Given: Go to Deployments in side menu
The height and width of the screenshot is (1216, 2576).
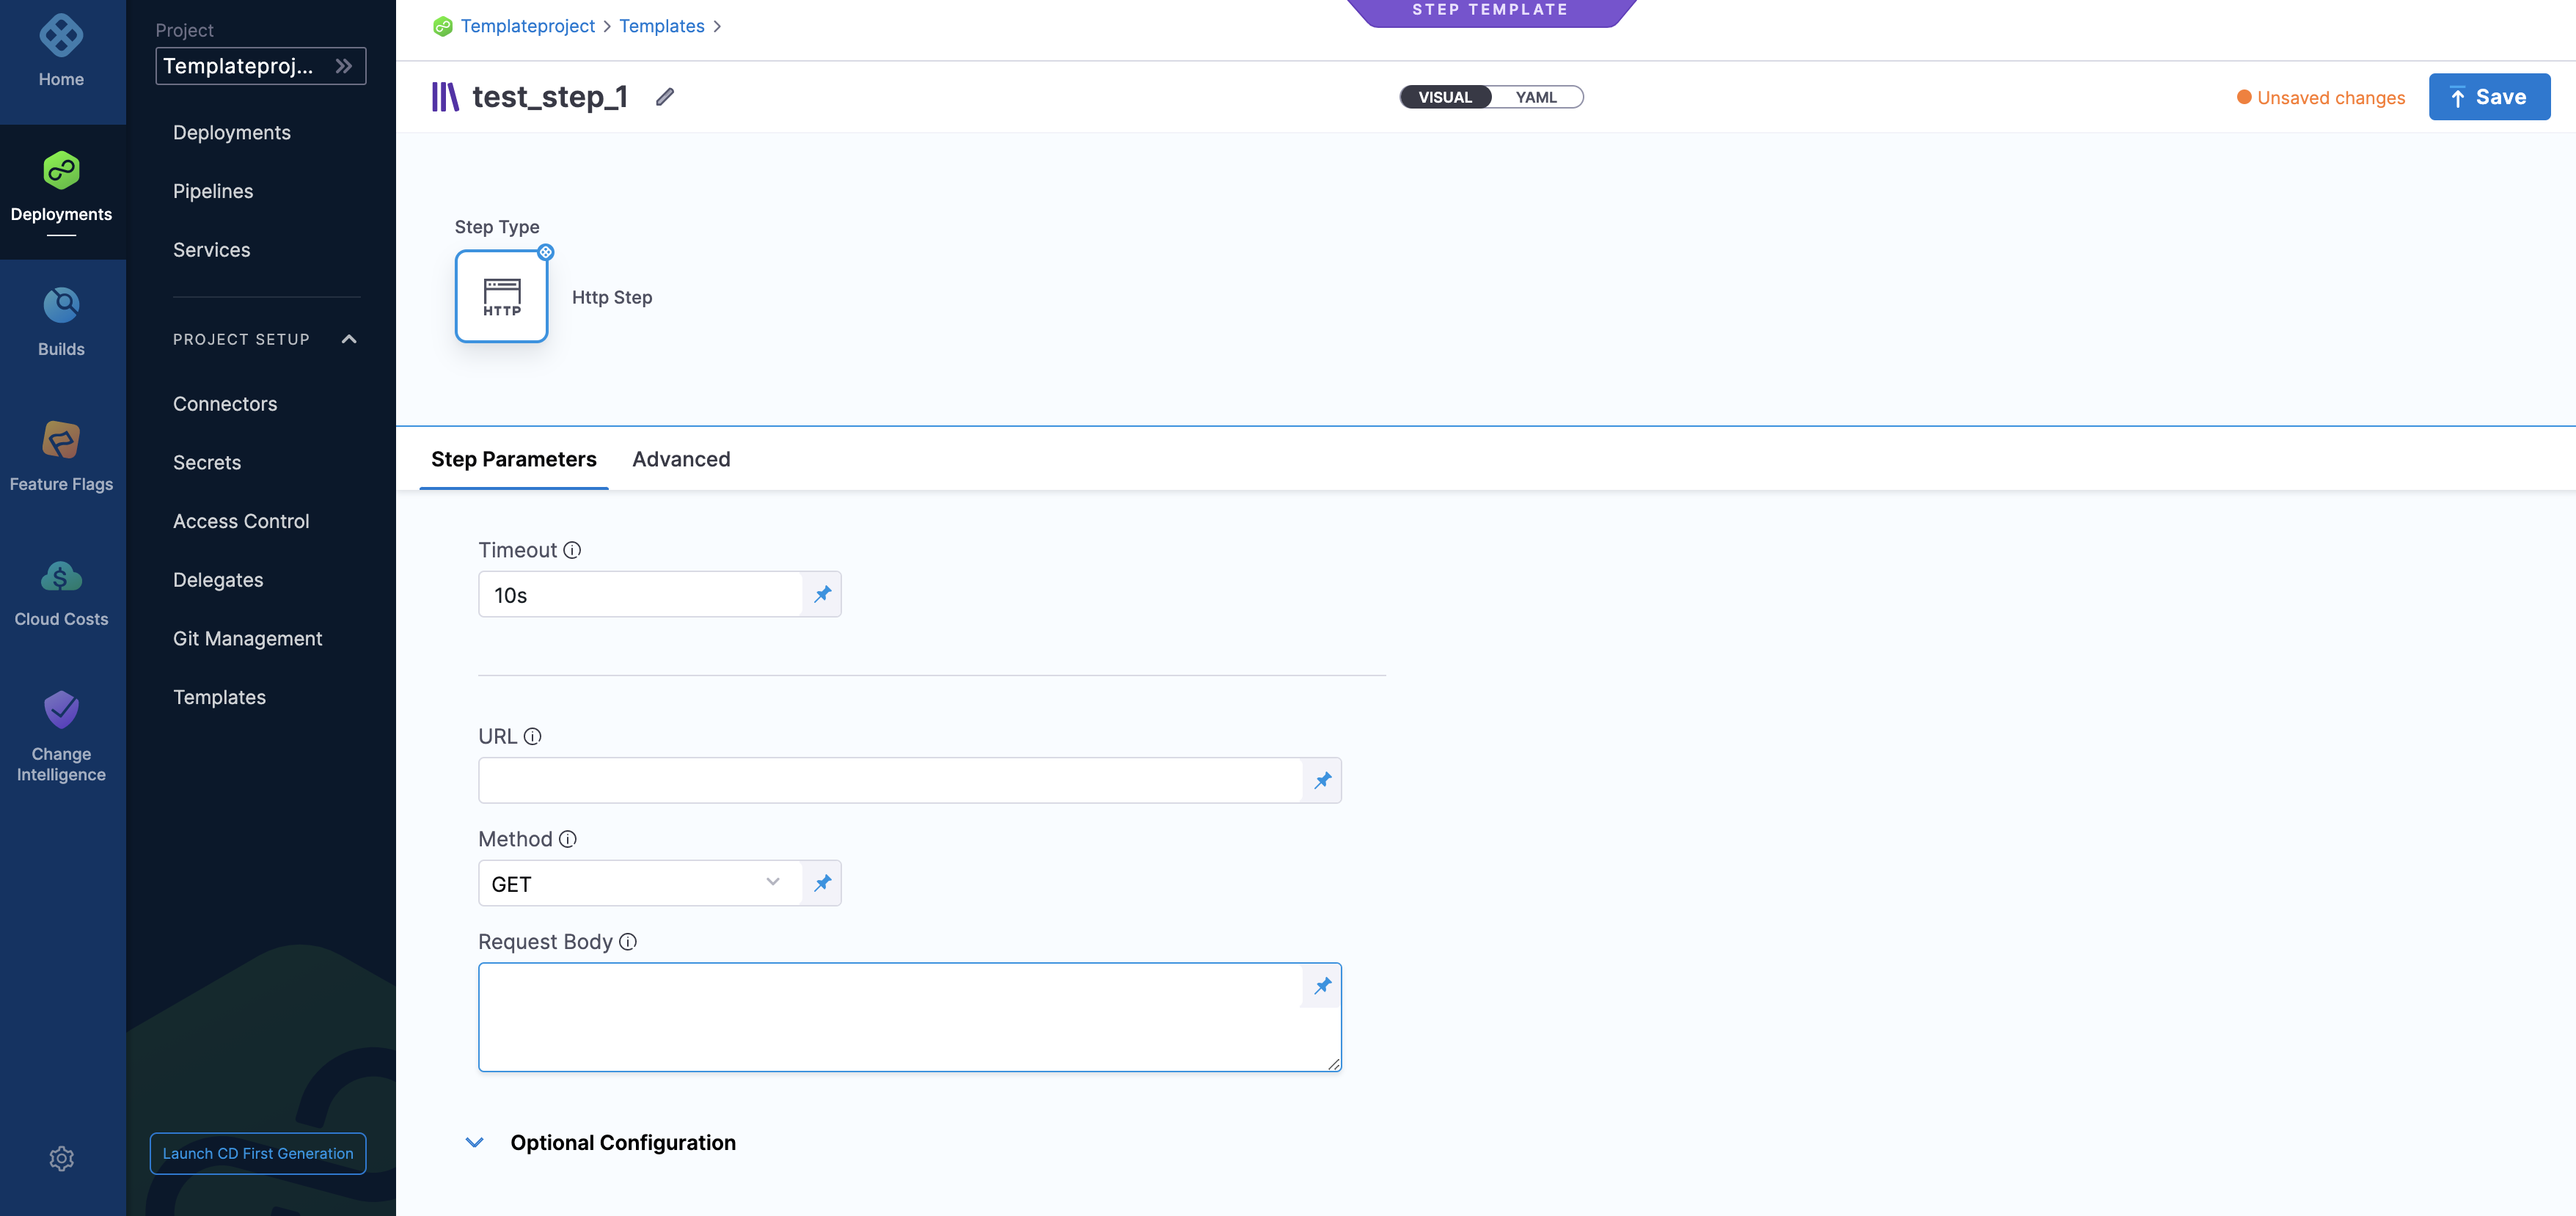Looking at the screenshot, I should pyautogui.click(x=232, y=133).
